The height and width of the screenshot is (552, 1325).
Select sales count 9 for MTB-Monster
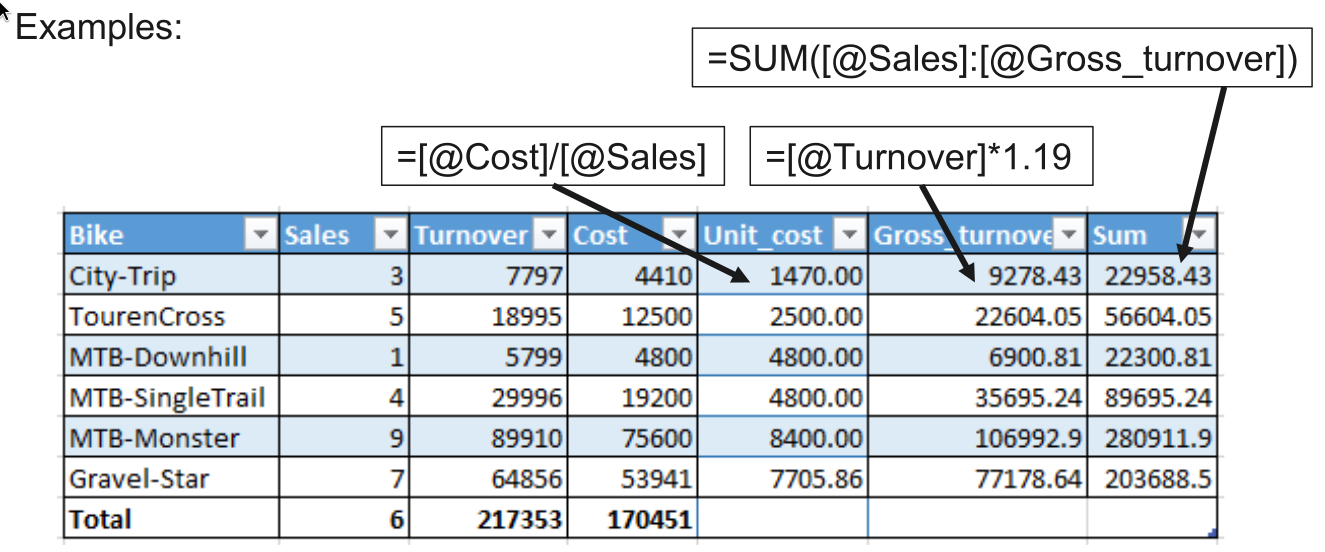[x=343, y=438]
